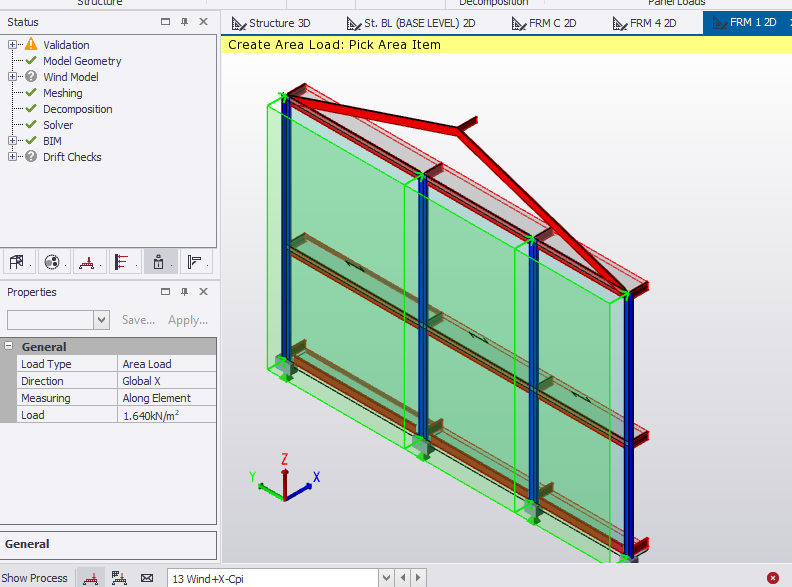
Task: Select the wind wall loads icon
Action: [x=122, y=262]
